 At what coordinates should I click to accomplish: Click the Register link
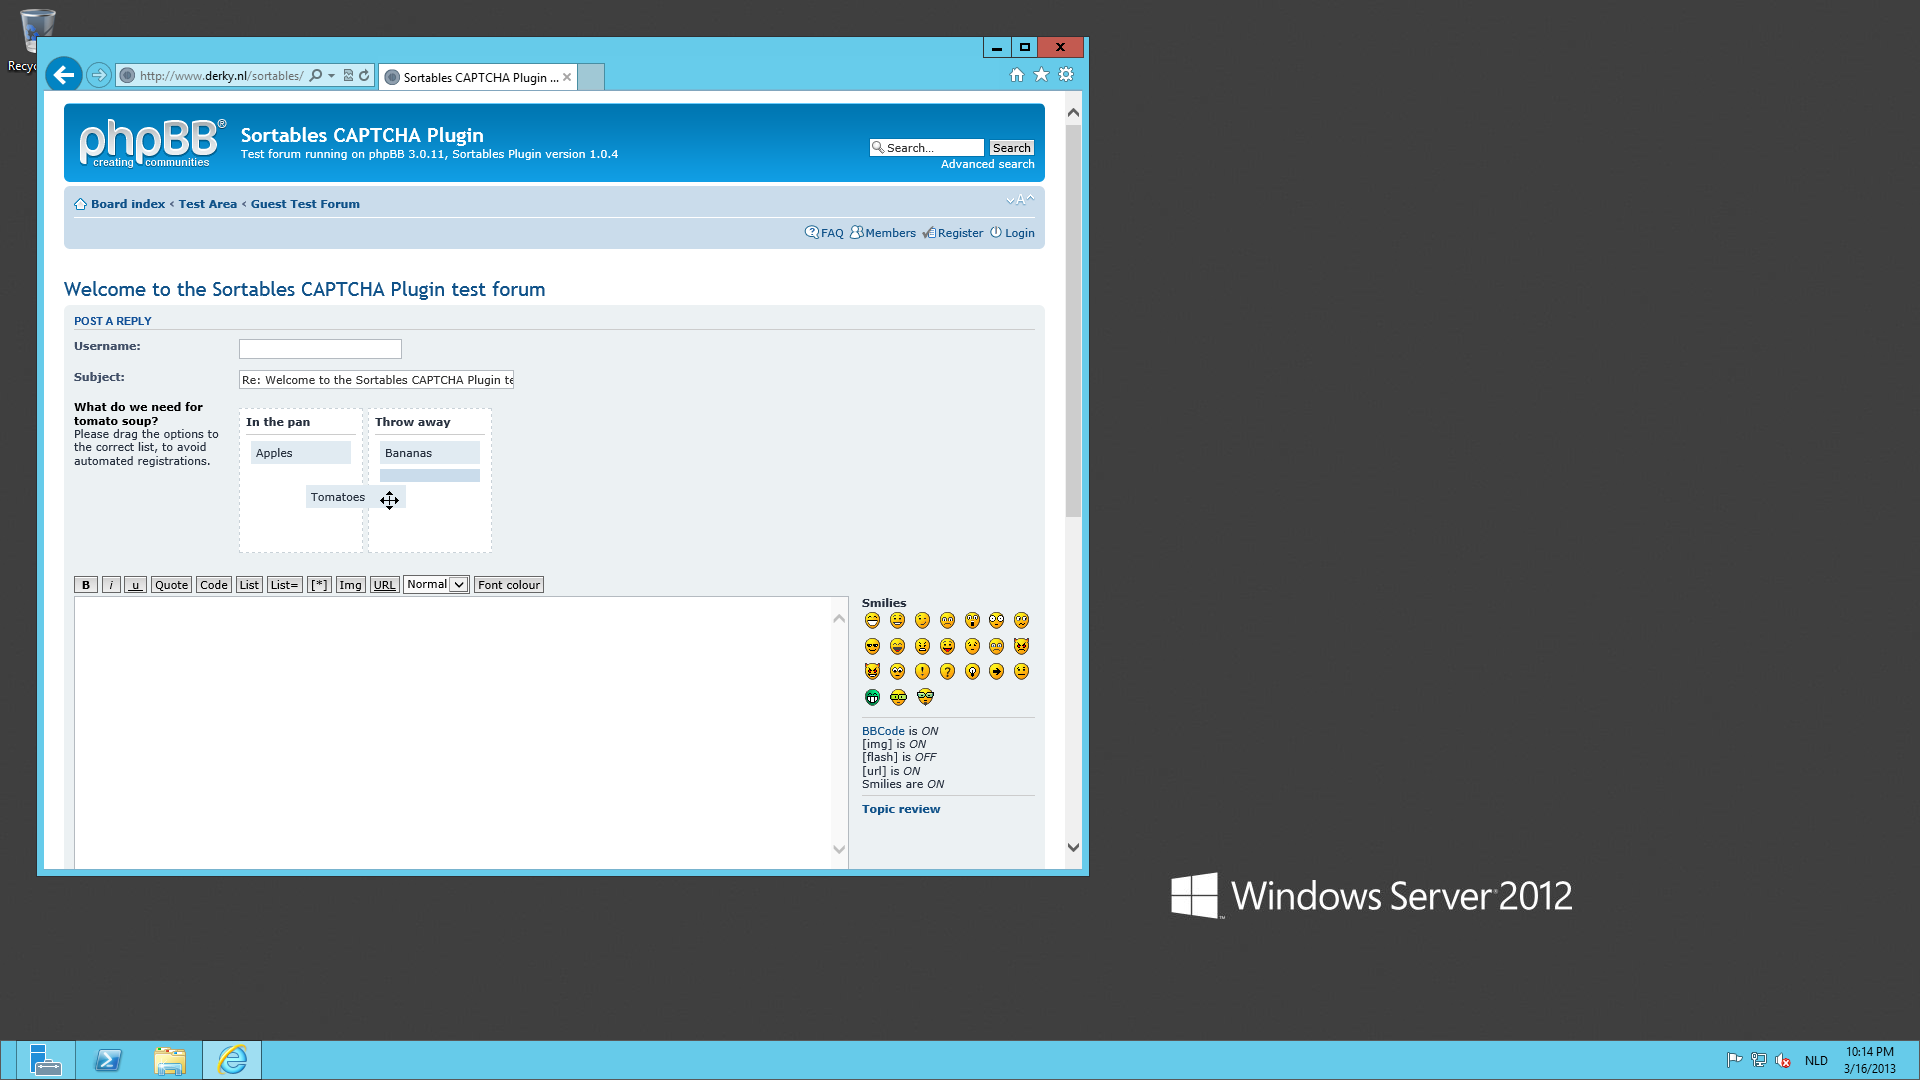959,233
